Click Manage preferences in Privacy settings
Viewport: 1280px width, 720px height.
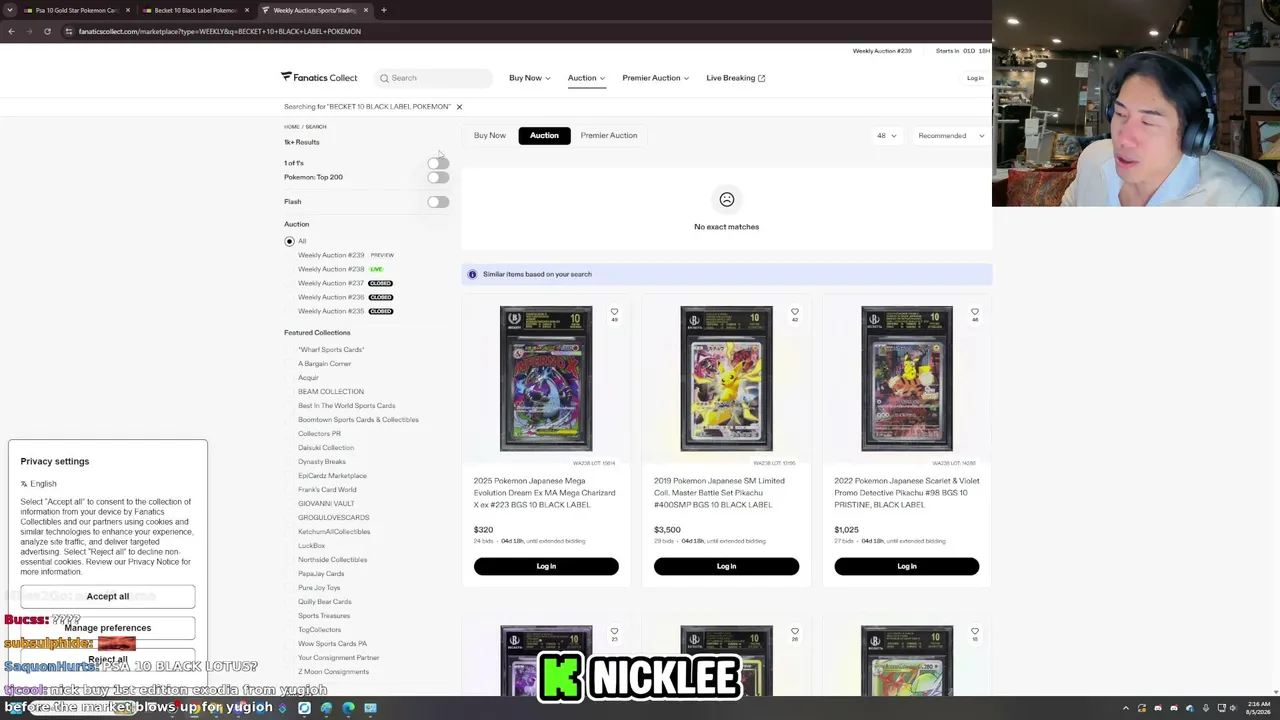(x=108, y=628)
